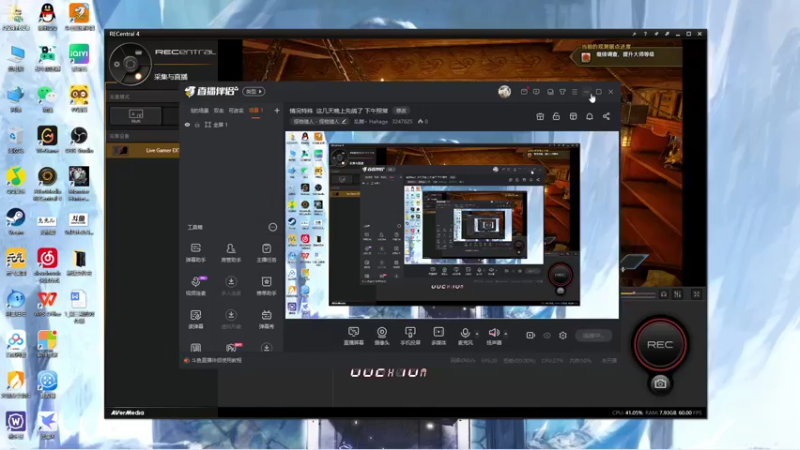Collapse the toolbox panel circle button
This screenshot has height=450, width=800.
[273, 227]
